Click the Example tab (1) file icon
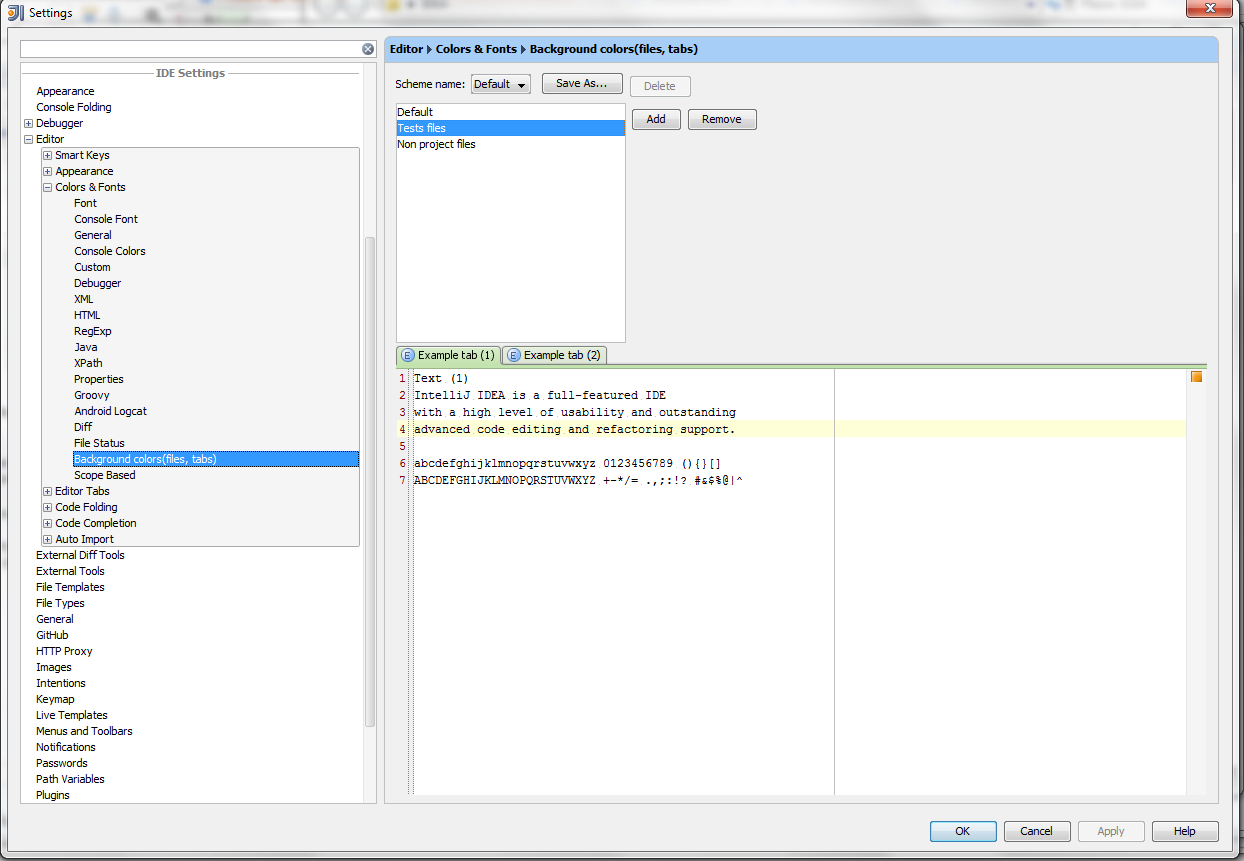 (x=407, y=355)
